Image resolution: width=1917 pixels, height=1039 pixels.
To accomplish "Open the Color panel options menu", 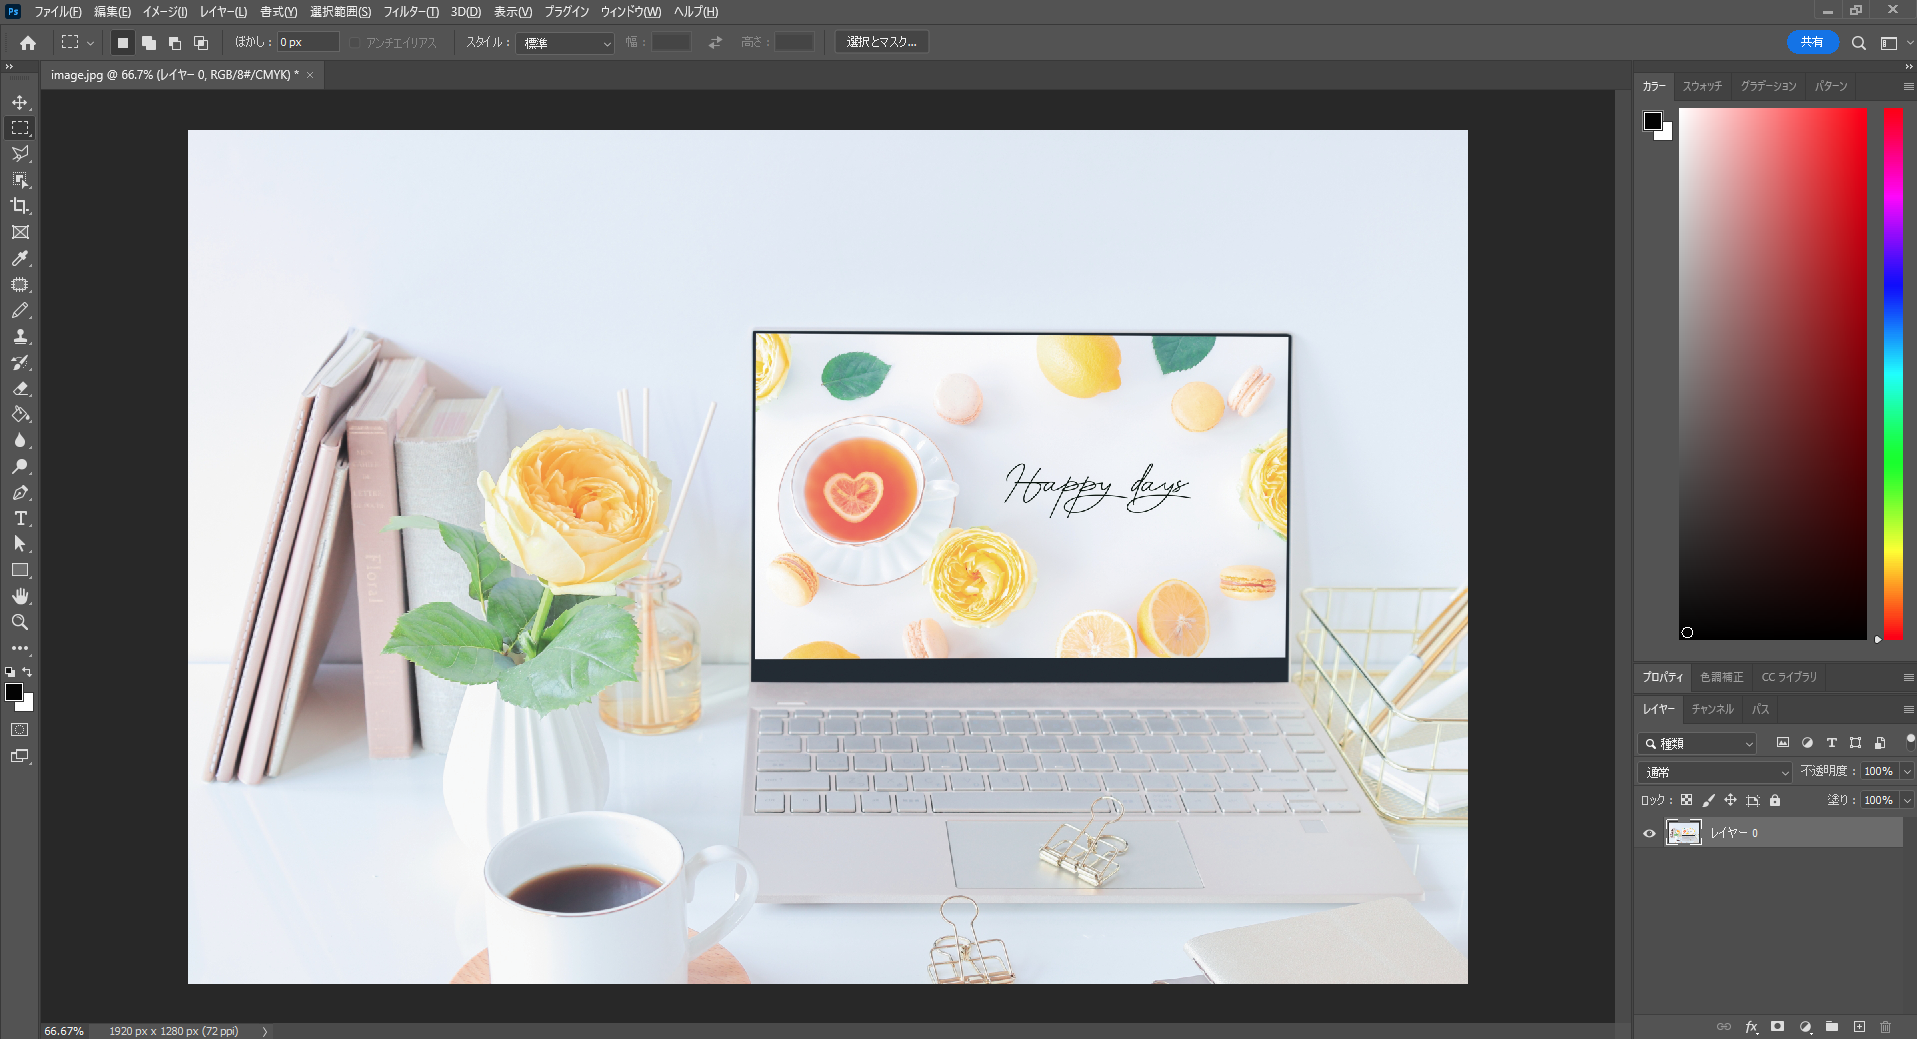I will click(1908, 87).
